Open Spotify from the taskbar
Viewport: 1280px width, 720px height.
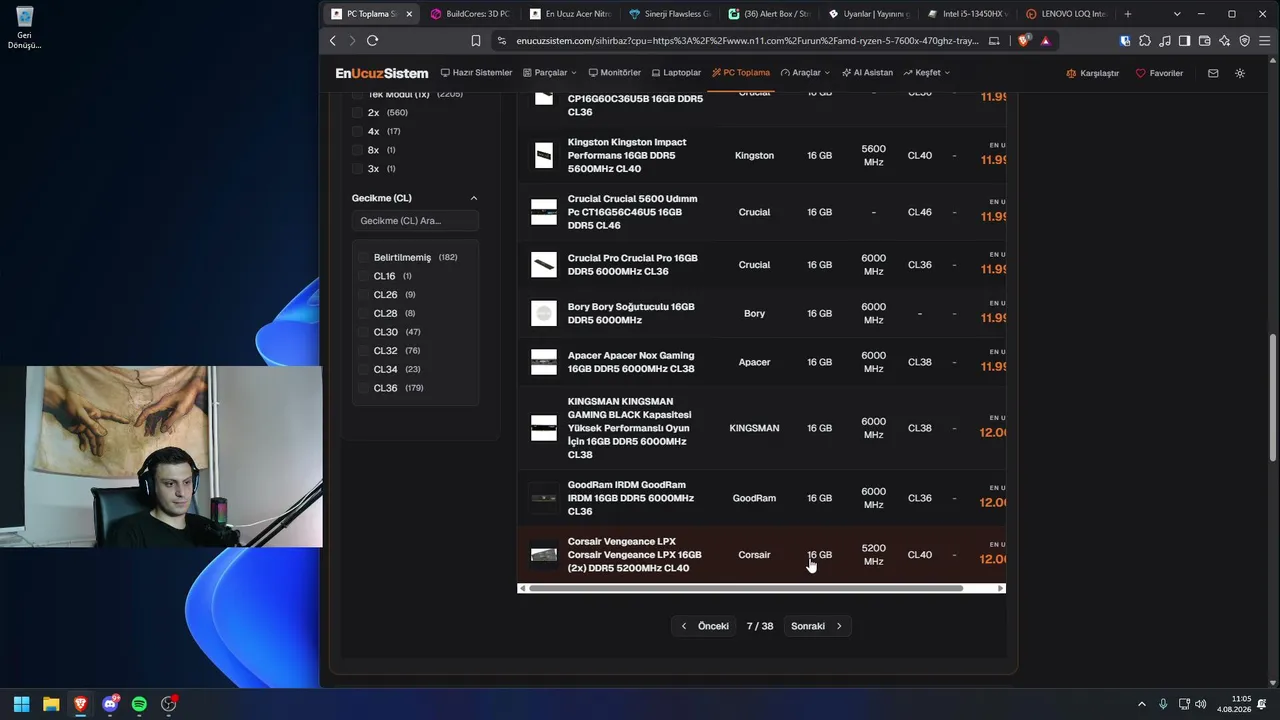click(139, 704)
